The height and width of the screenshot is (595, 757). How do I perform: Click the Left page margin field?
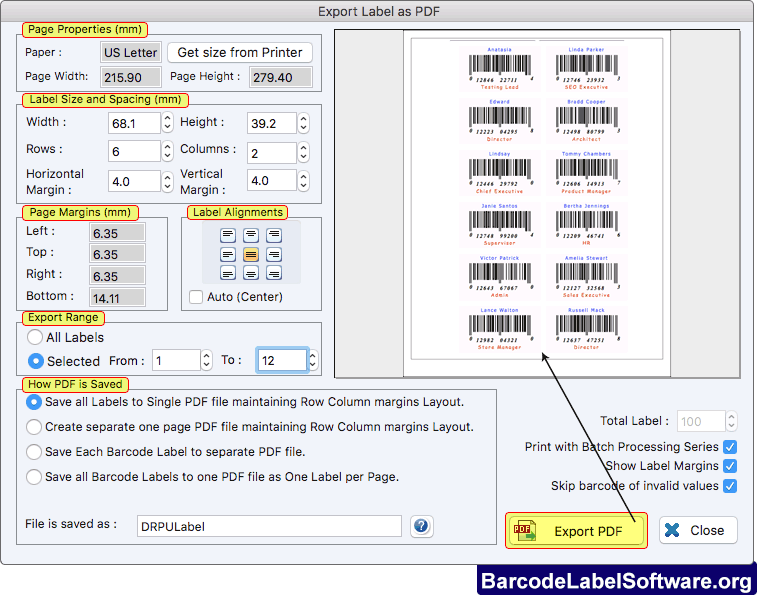117,233
